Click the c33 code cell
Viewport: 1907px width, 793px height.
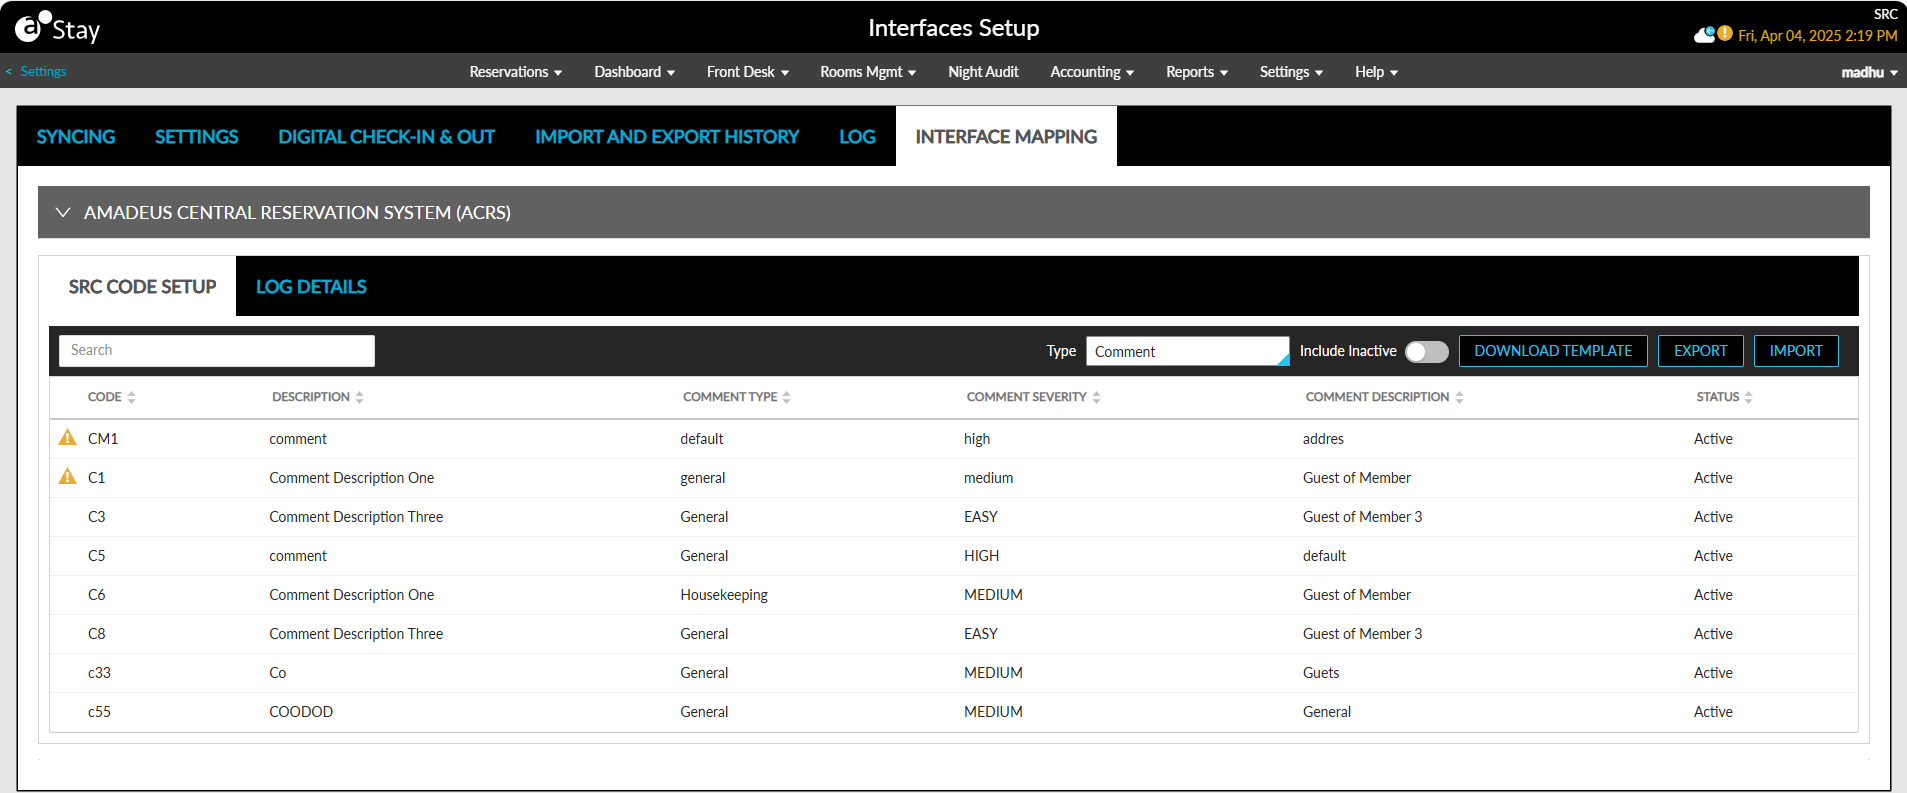[99, 673]
